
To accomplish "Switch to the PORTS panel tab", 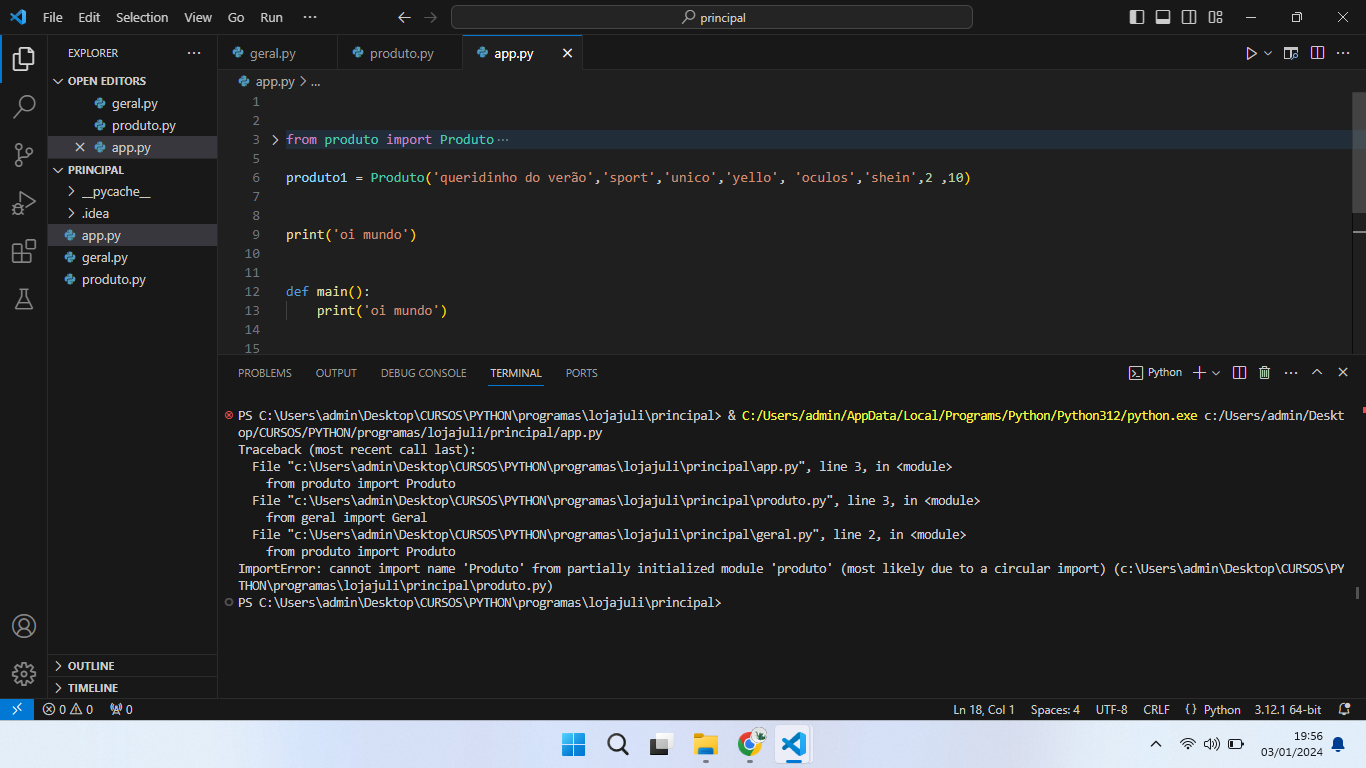I will pos(581,373).
